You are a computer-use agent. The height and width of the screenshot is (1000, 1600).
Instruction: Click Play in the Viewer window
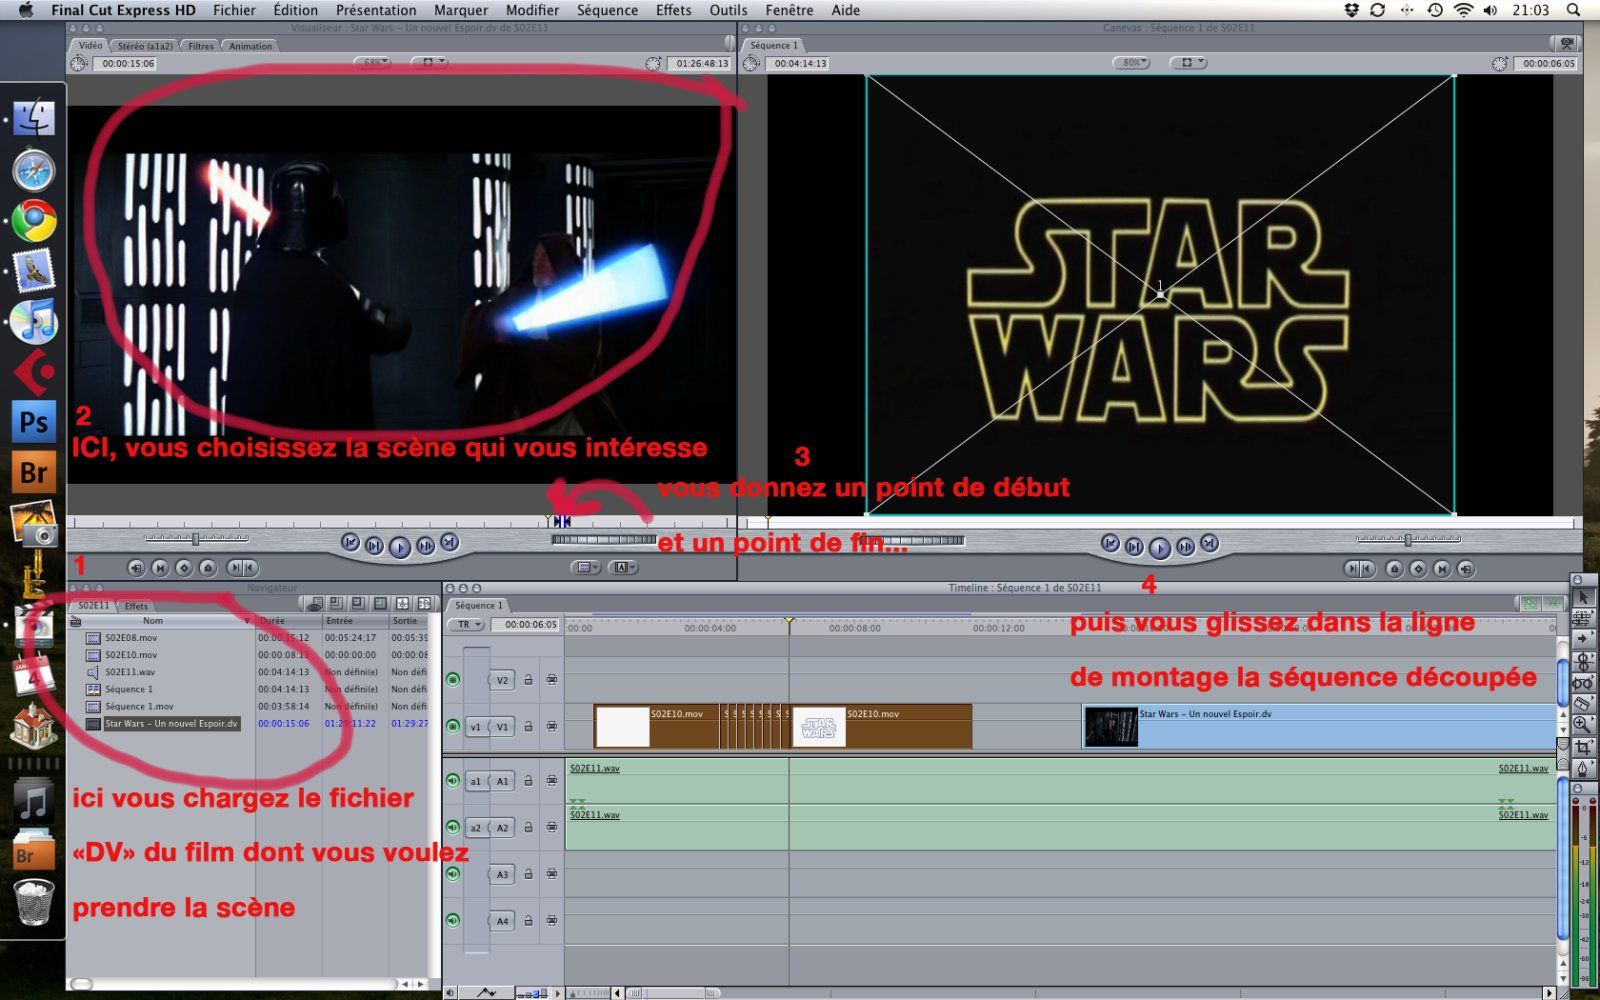point(399,546)
